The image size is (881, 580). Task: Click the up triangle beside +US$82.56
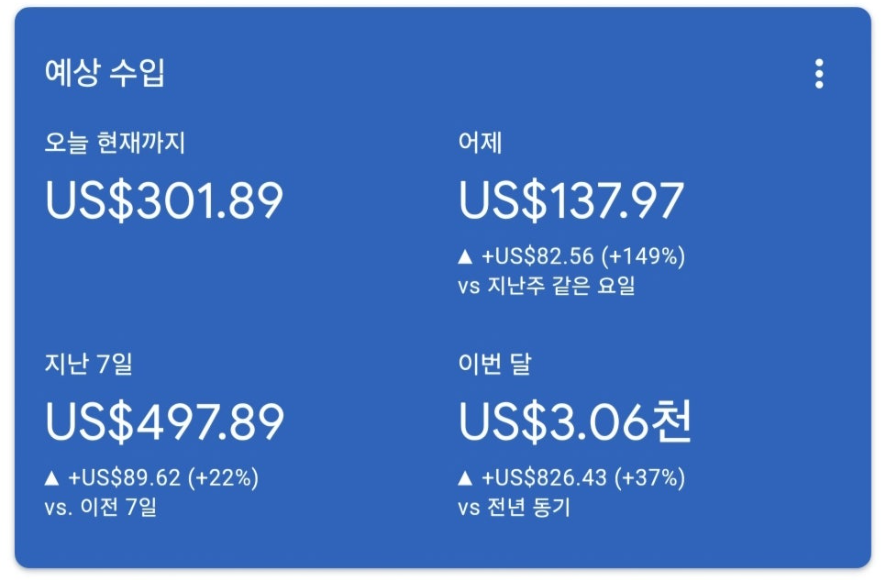[465, 257]
